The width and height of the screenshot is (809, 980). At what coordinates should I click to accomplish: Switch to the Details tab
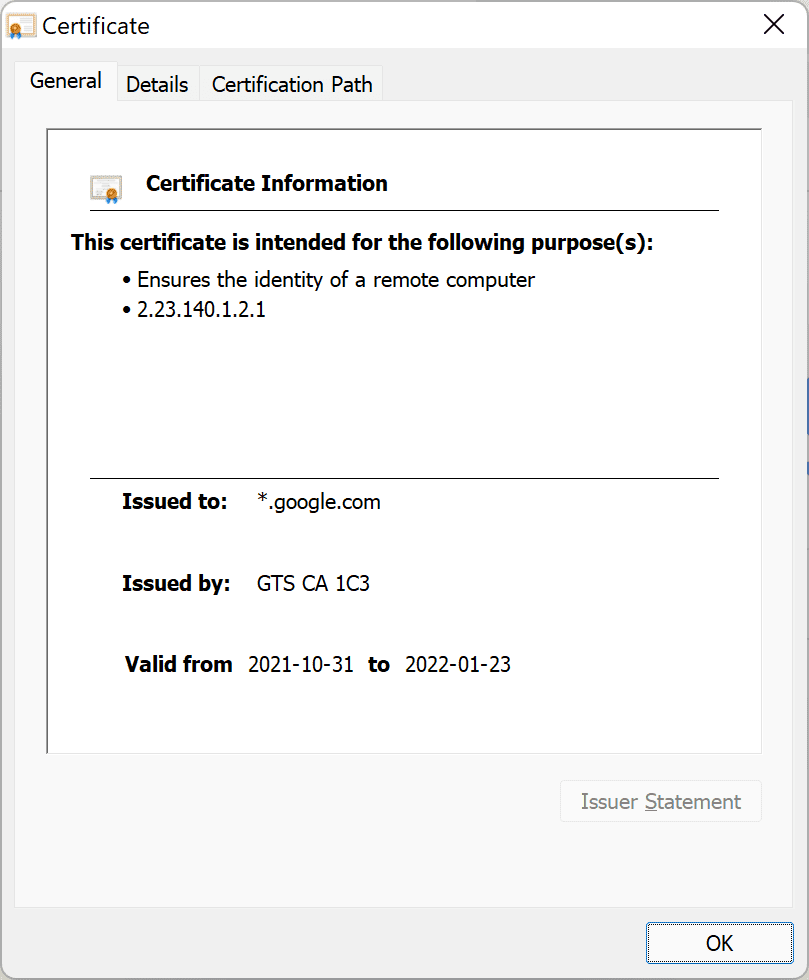click(158, 84)
